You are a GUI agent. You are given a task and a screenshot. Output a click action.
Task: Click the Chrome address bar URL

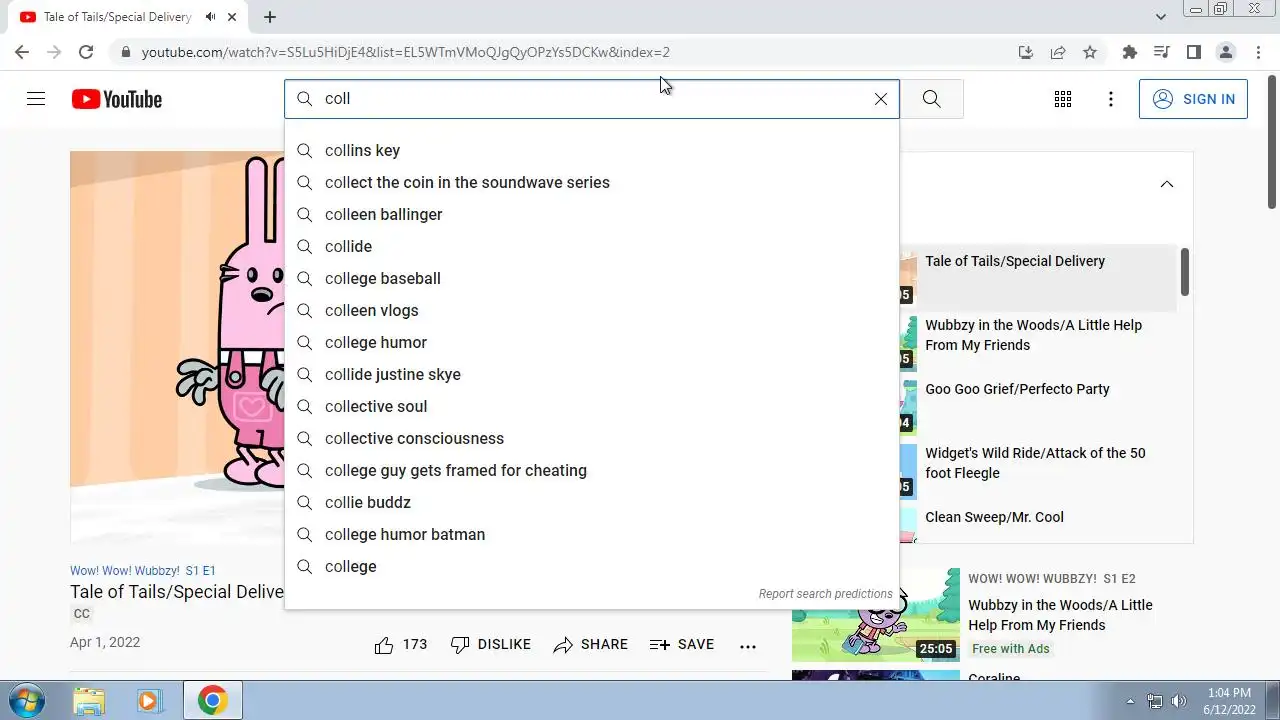coord(406,52)
